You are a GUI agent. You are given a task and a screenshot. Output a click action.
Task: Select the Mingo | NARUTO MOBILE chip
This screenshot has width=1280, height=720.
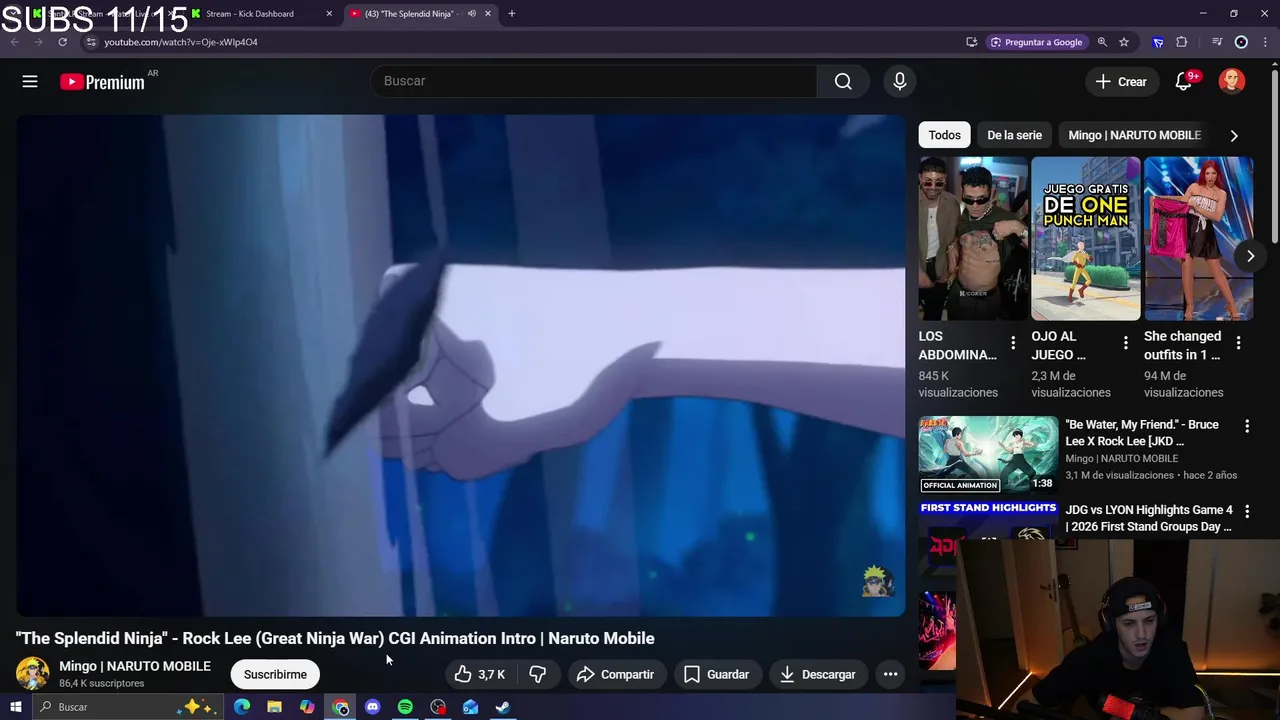coord(1134,135)
